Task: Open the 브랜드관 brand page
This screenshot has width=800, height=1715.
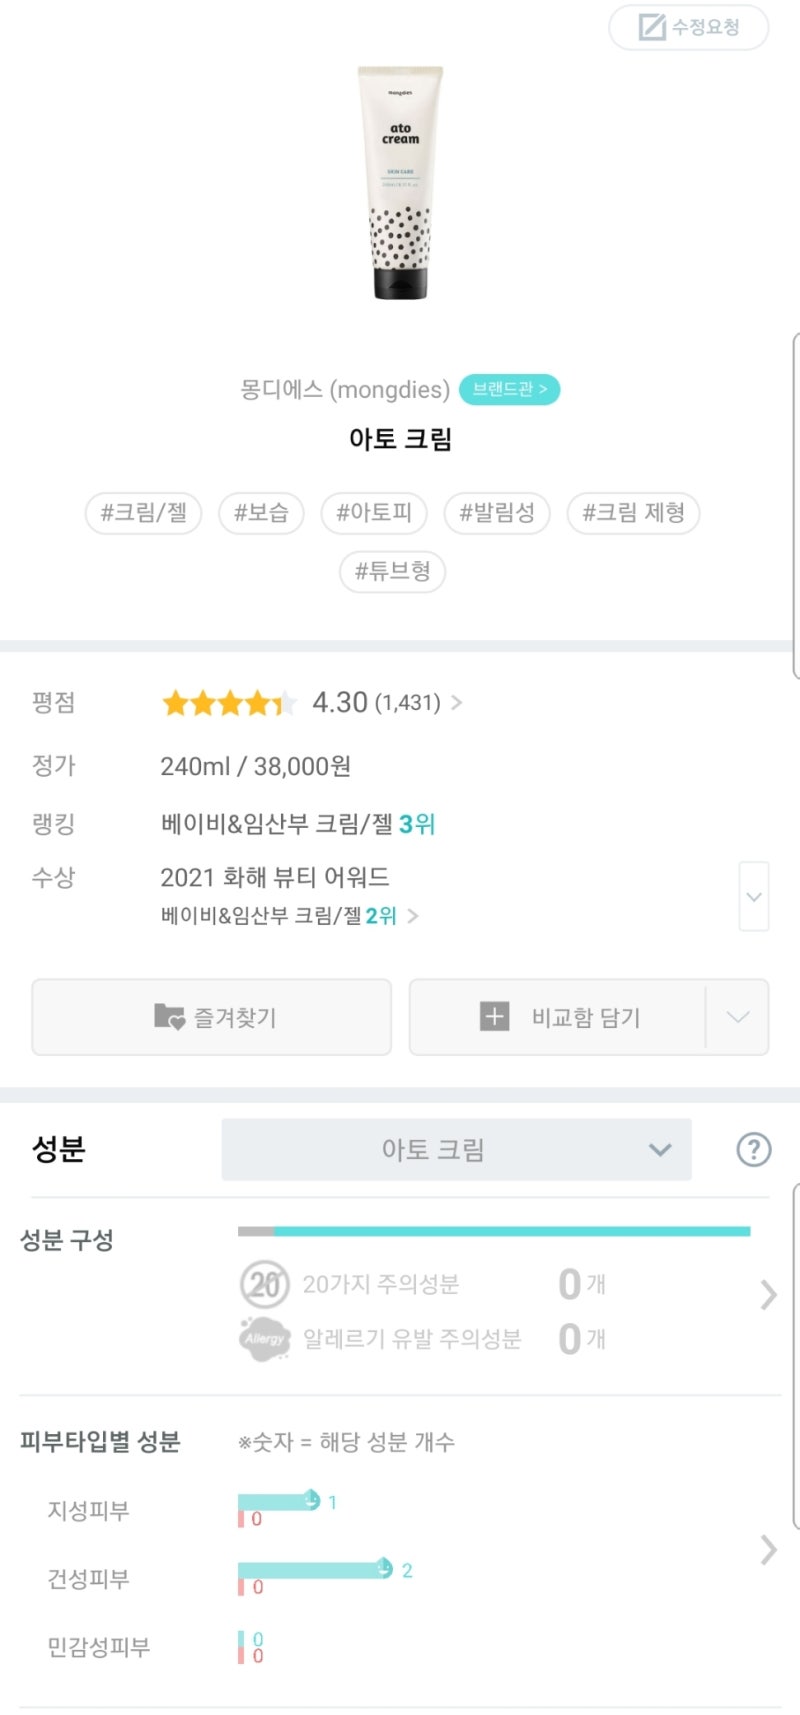Action: 509,389
